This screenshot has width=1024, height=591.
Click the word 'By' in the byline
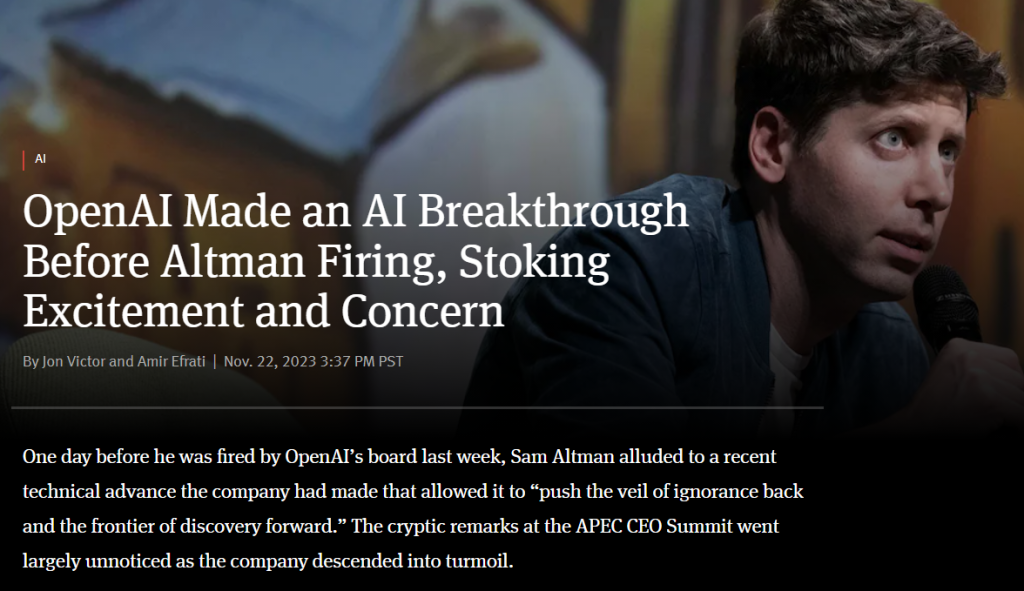(31, 362)
